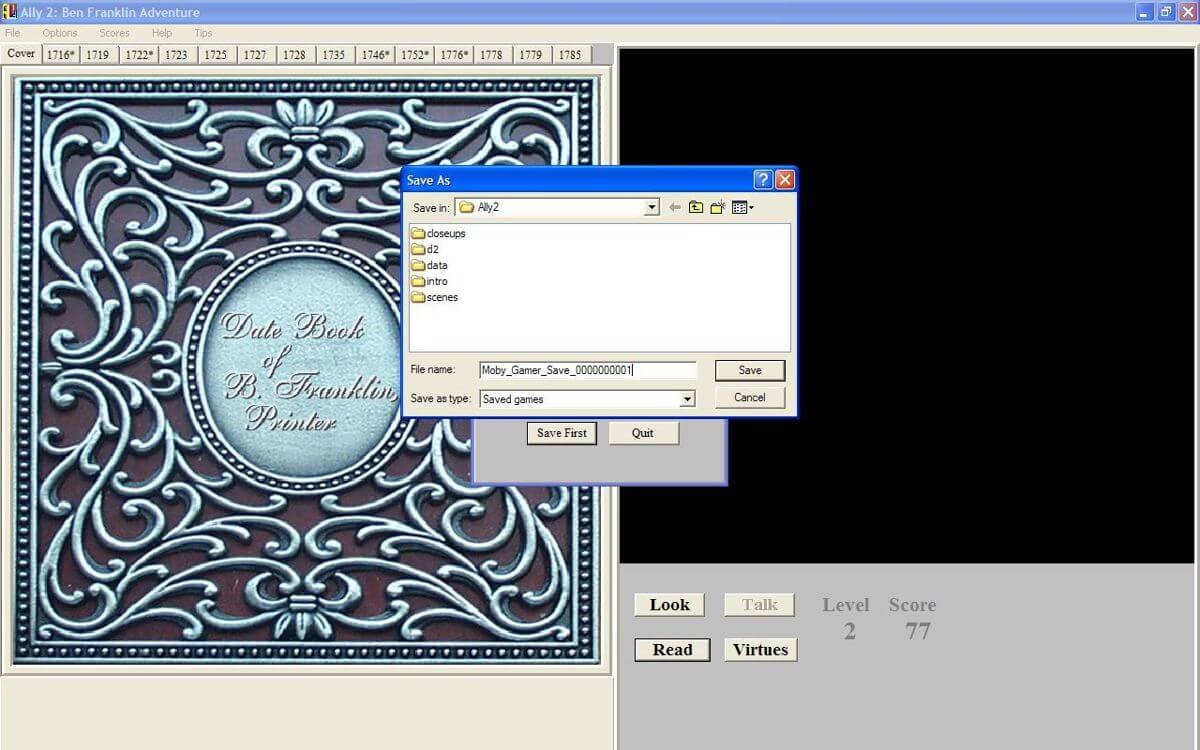Switch to the 1719 tab

tap(97, 55)
